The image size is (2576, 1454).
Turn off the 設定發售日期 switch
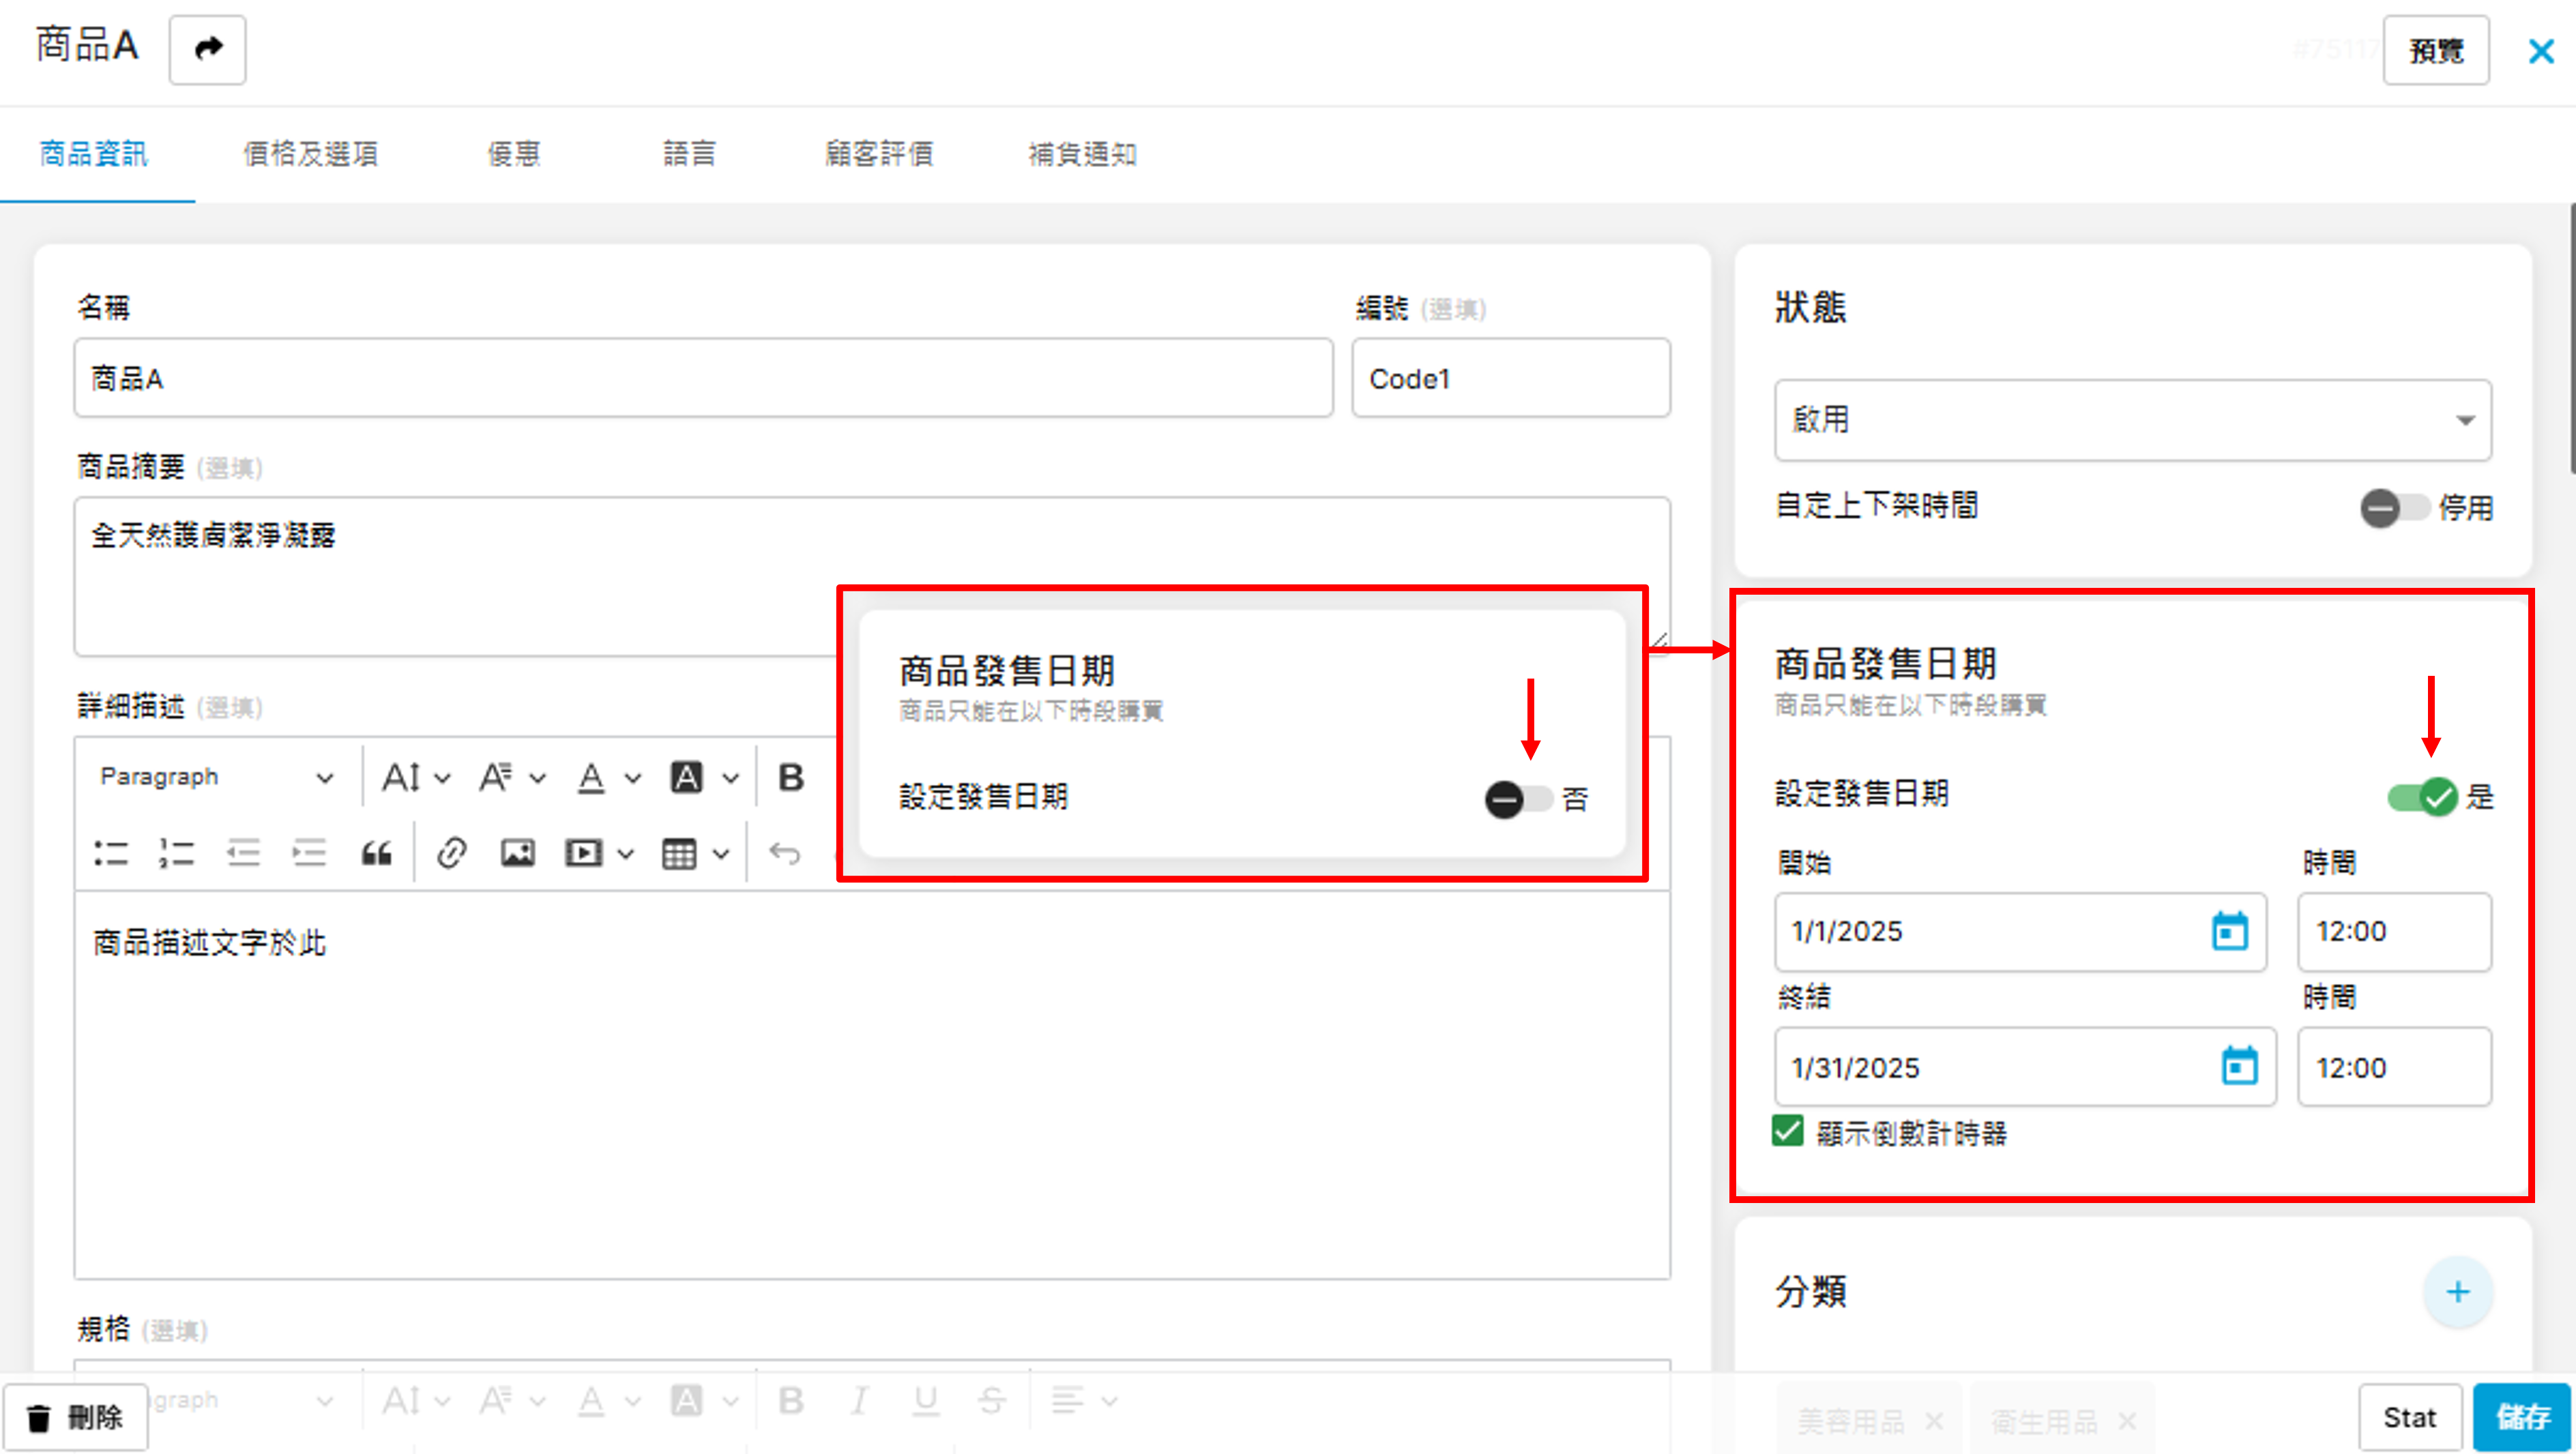coord(2422,797)
